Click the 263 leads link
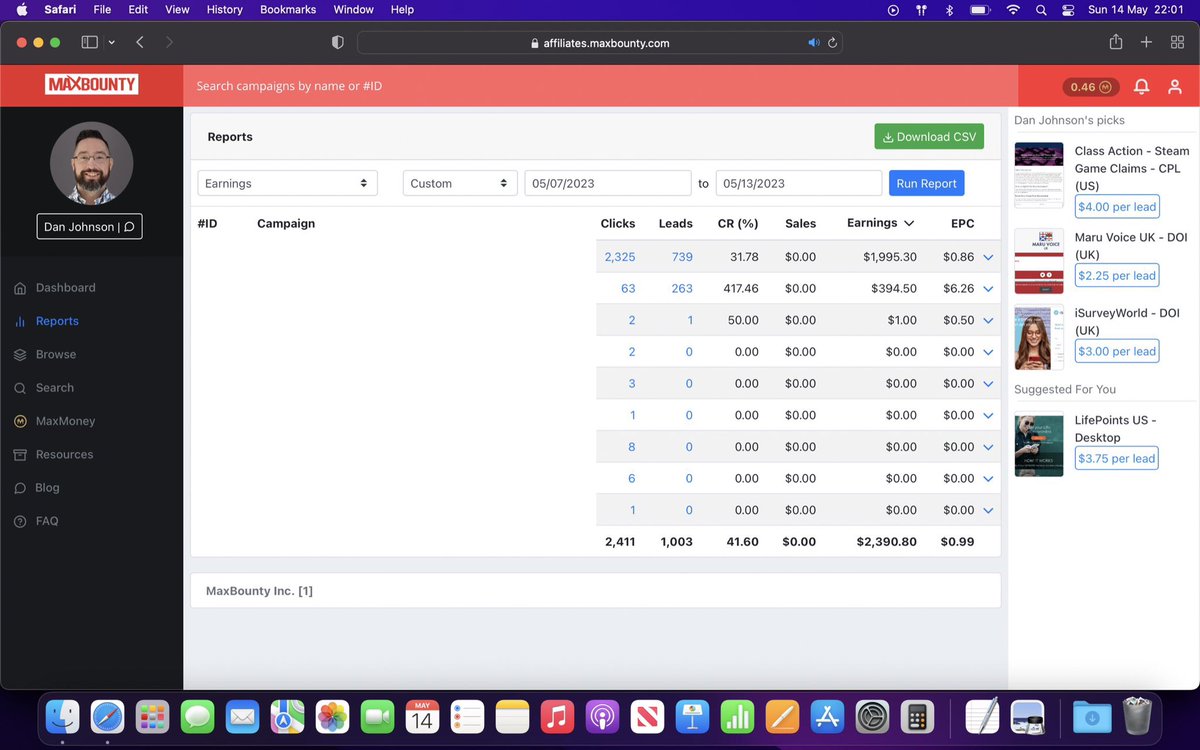This screenshot has width=1200, height=750. pos(682,289)
